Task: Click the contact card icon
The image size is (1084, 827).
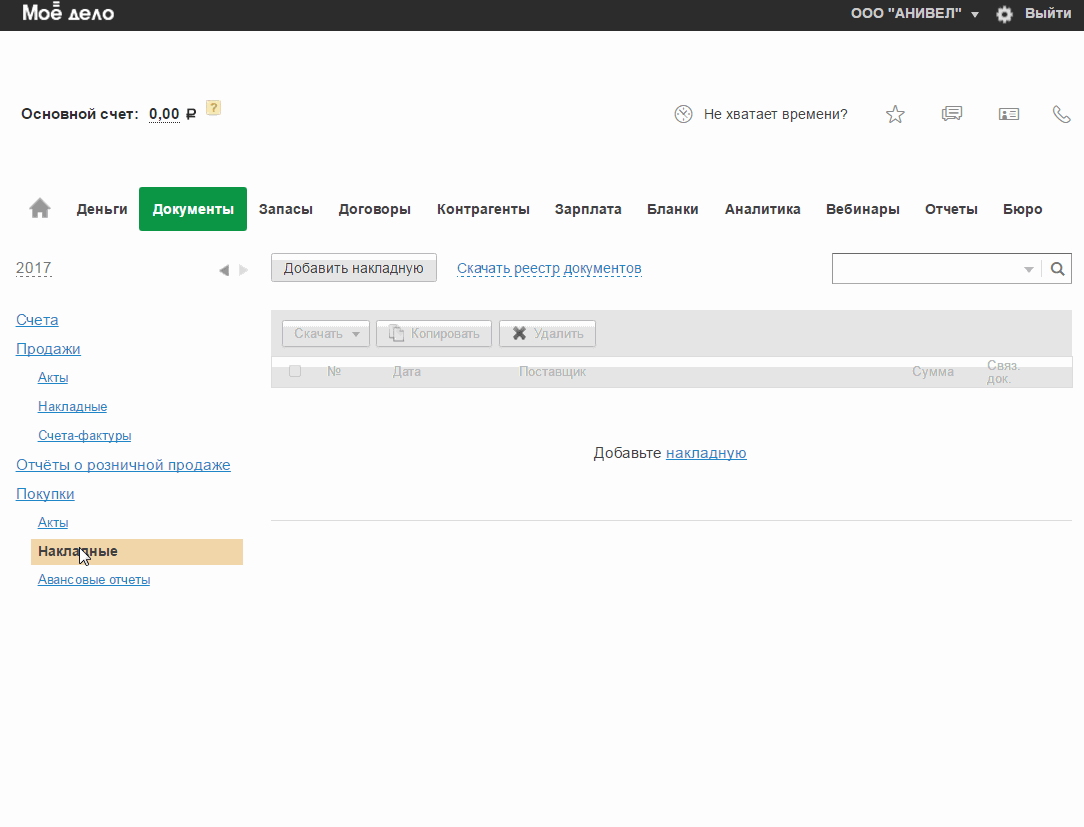Action: (1008, 114)
